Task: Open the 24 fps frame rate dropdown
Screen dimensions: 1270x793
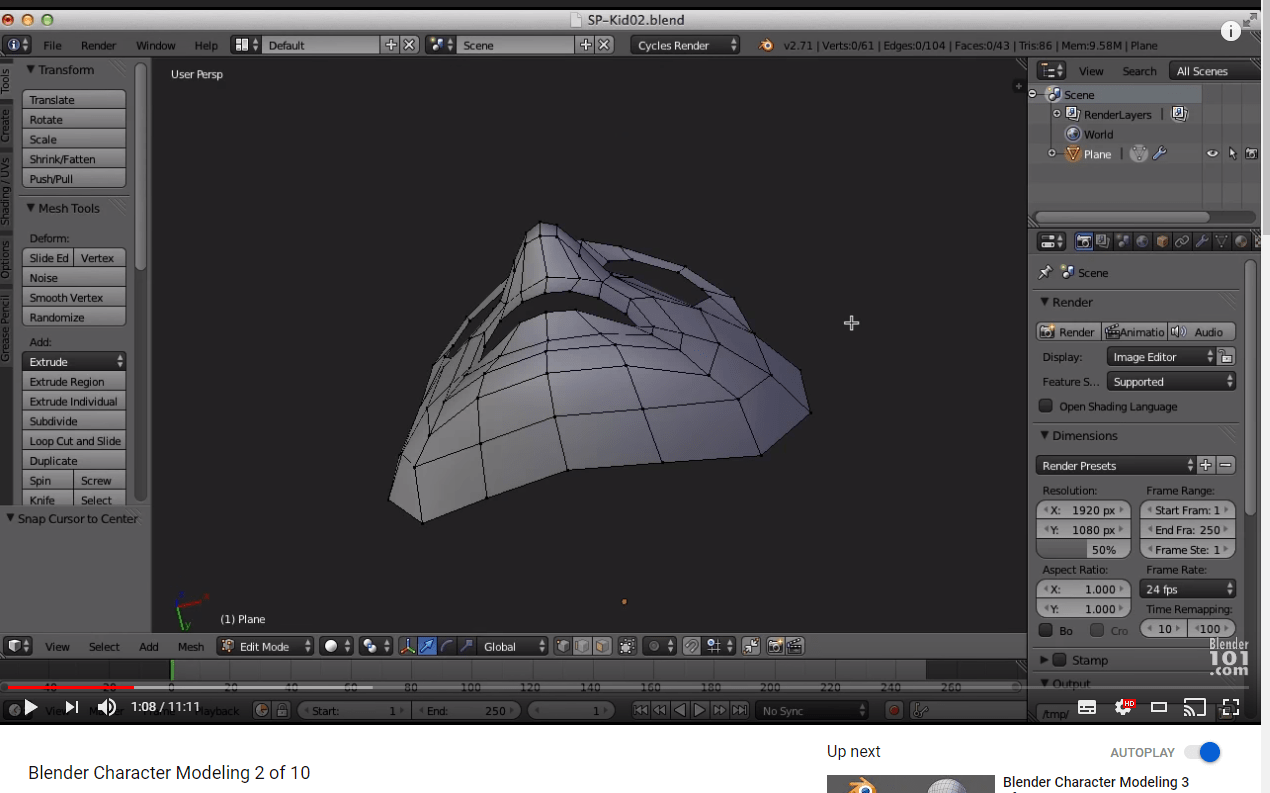Action: point(1188,589)
